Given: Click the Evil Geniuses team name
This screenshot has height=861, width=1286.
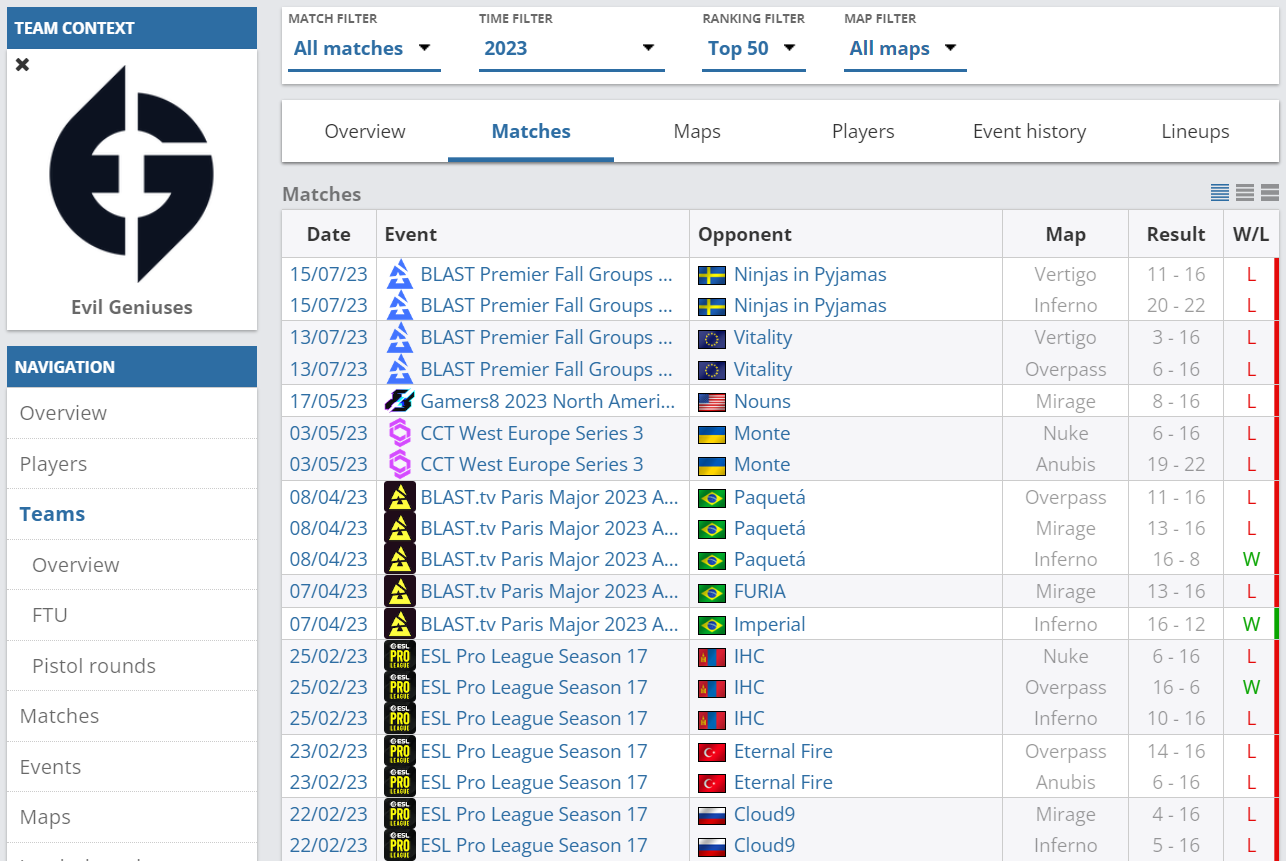Looking at the screenshot, I should coord(132,307).
